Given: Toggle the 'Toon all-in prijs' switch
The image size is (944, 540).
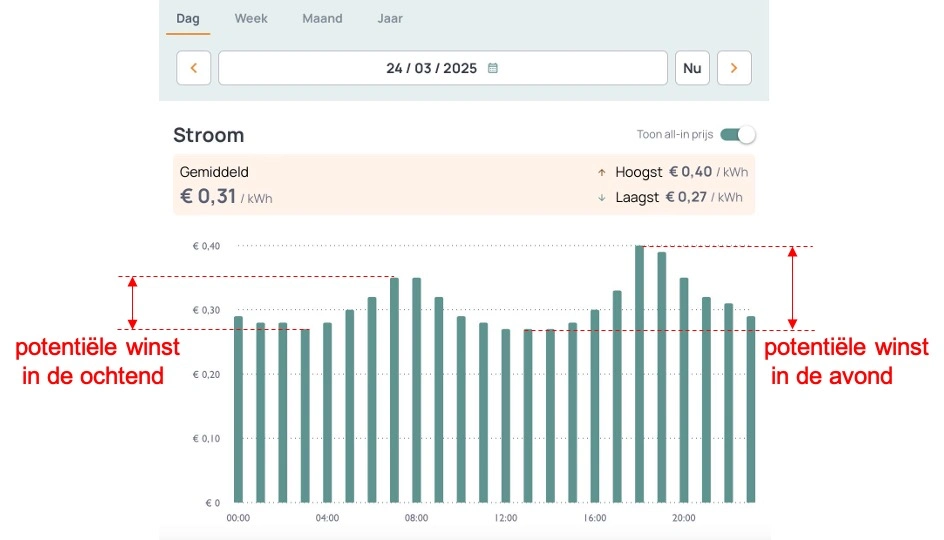Looking at the screenshot, I should click(738, 135).
